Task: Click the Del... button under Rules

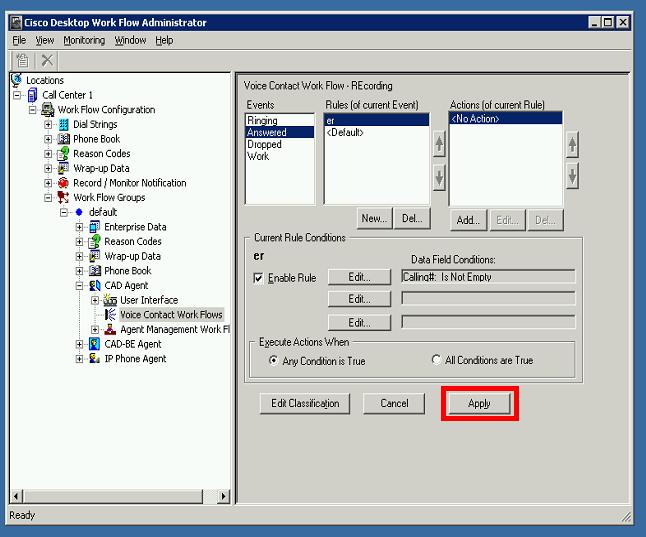Action: click(x=412, y=218)
